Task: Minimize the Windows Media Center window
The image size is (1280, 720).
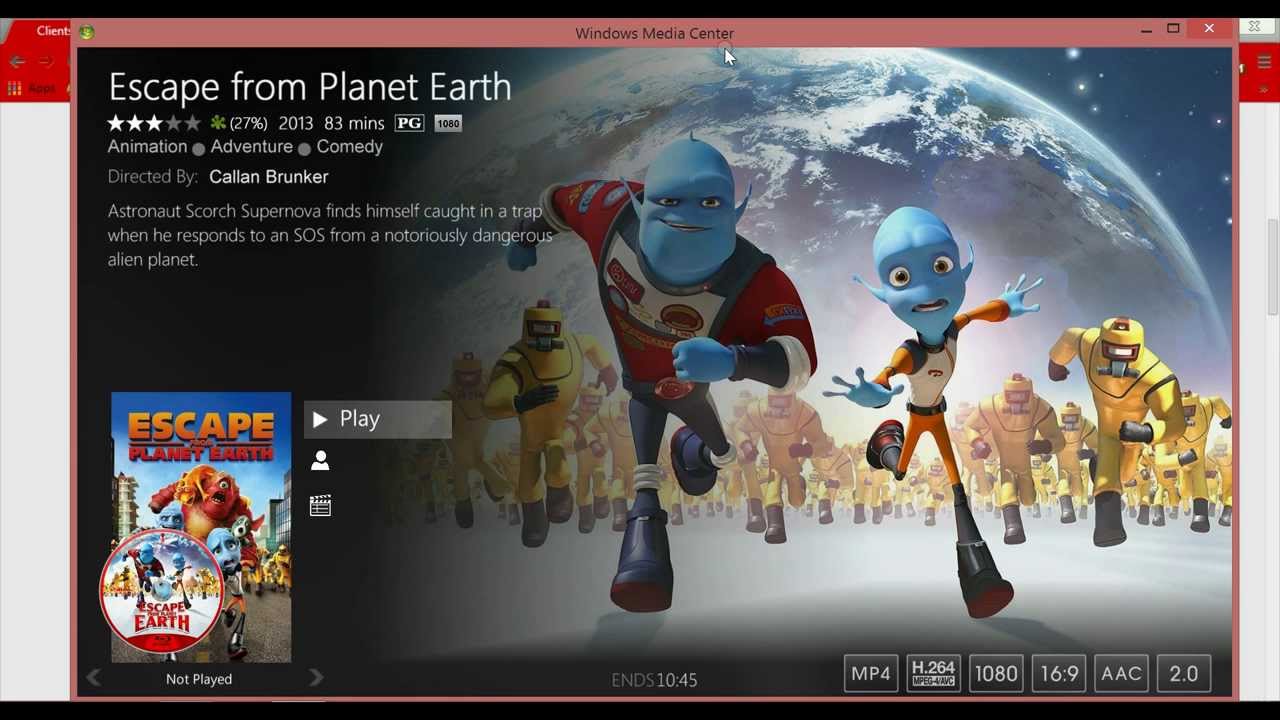Action: pos(1146,29)
